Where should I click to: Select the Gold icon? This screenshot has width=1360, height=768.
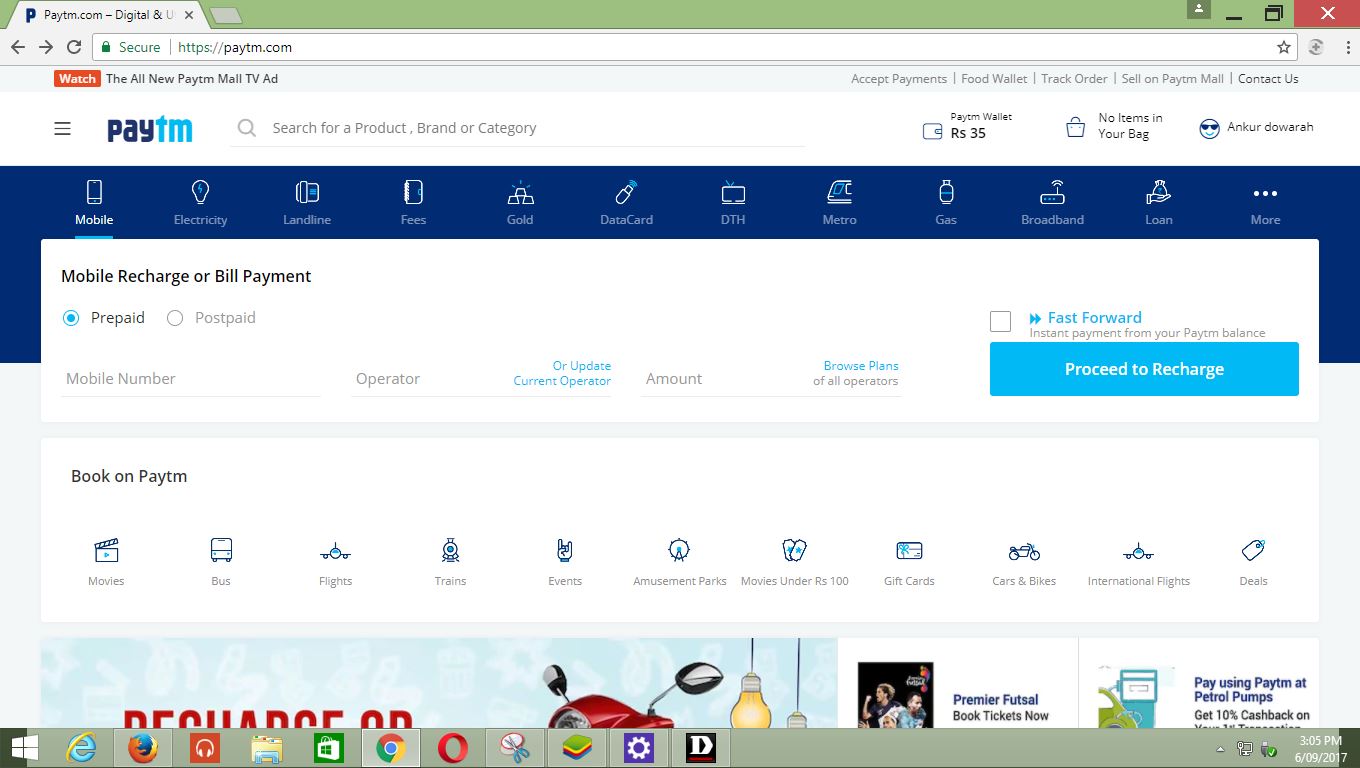[520, 192]
